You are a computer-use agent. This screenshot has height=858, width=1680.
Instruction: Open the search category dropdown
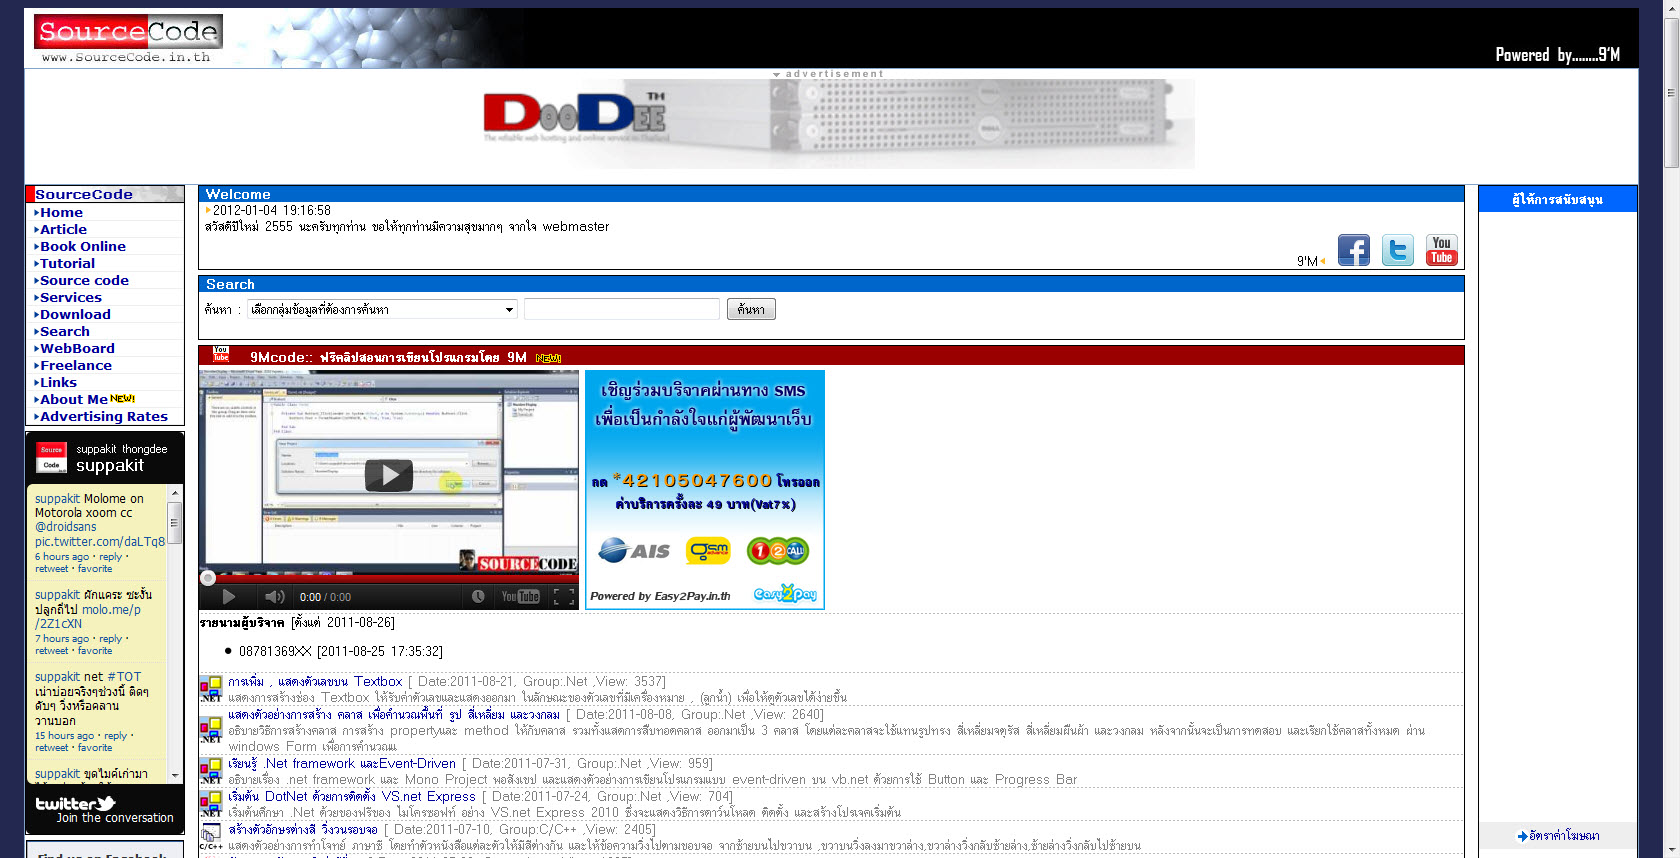click(382, 309)
